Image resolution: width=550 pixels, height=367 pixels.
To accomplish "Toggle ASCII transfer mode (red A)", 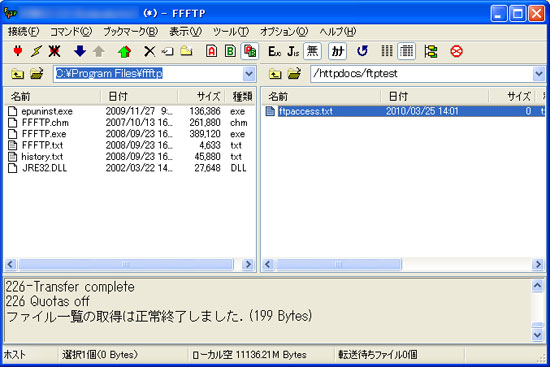I will click(x=212, y=51).
